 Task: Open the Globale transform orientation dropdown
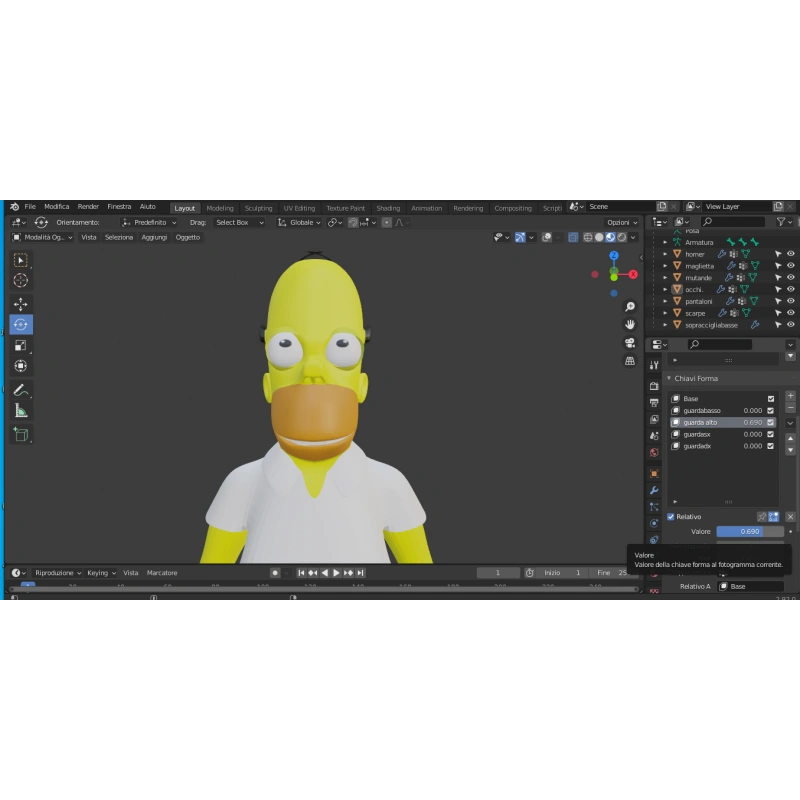[299, 222]
